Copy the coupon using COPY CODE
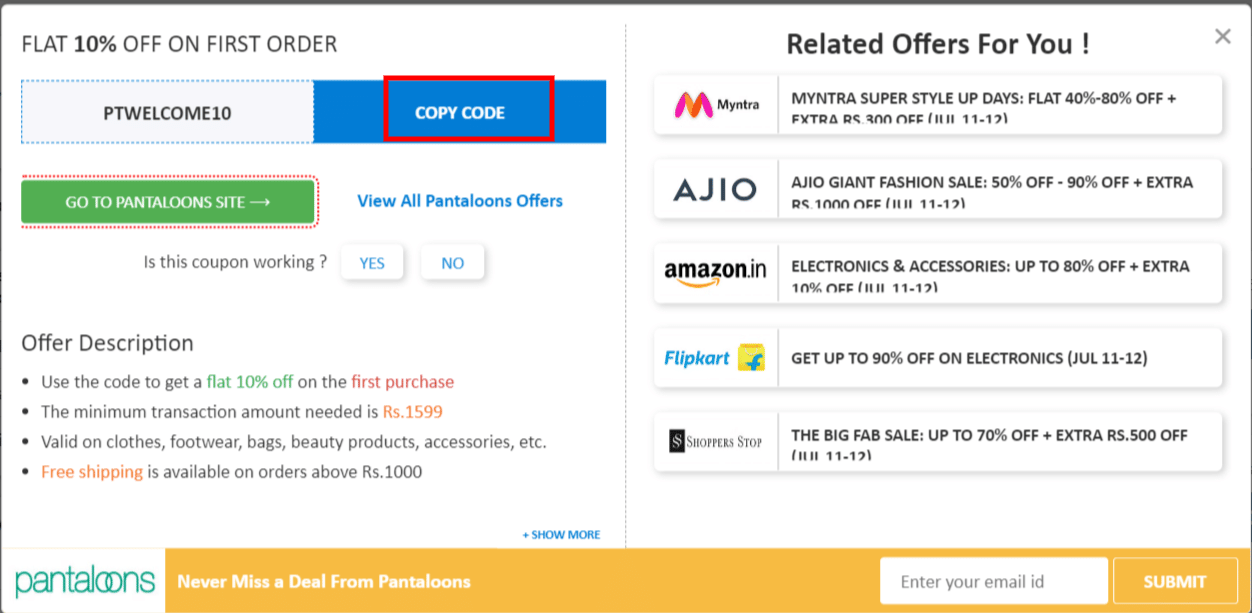Image resolution: width=1252 pixels, height=613 pixels. point(459,111)
